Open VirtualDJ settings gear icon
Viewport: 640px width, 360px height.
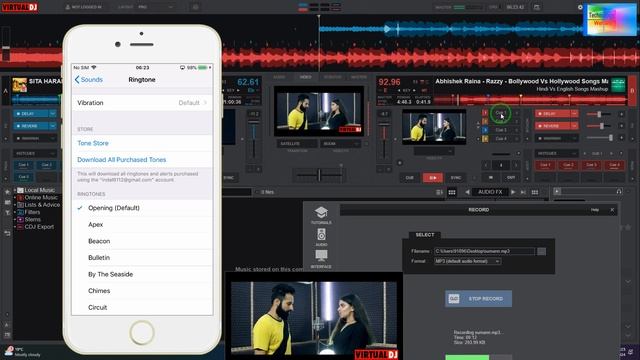pyautogui.click(x=580, y=7)
